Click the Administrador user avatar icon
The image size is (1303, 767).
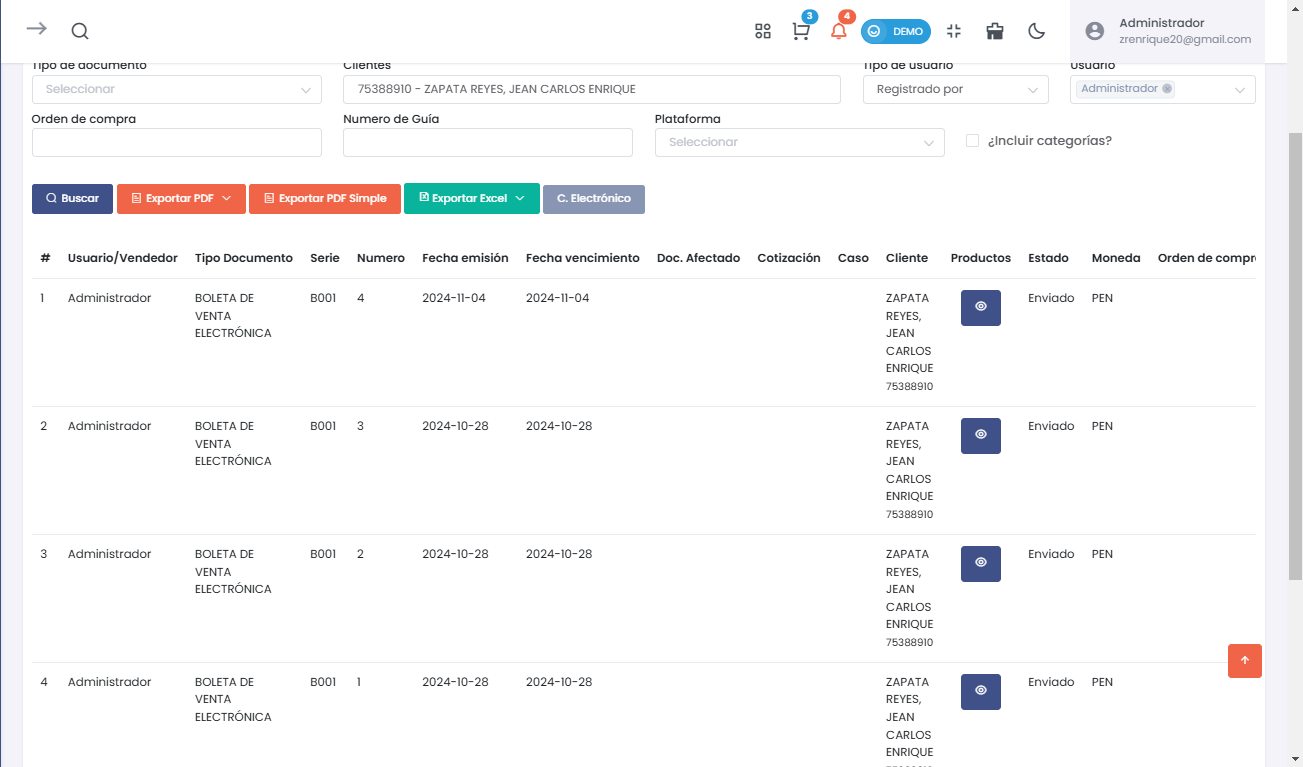[1095, 31]
